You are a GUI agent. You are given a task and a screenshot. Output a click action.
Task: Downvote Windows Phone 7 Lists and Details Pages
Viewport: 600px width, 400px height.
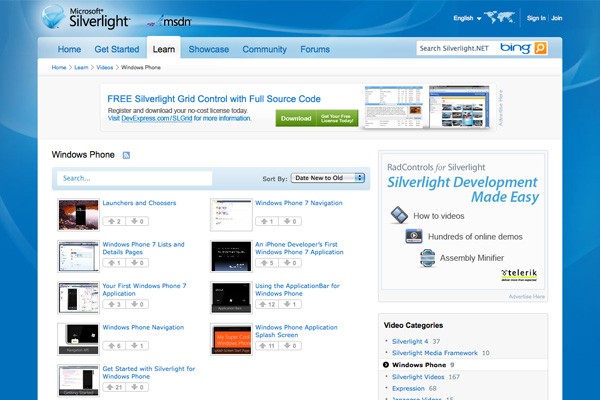[137, 263]
